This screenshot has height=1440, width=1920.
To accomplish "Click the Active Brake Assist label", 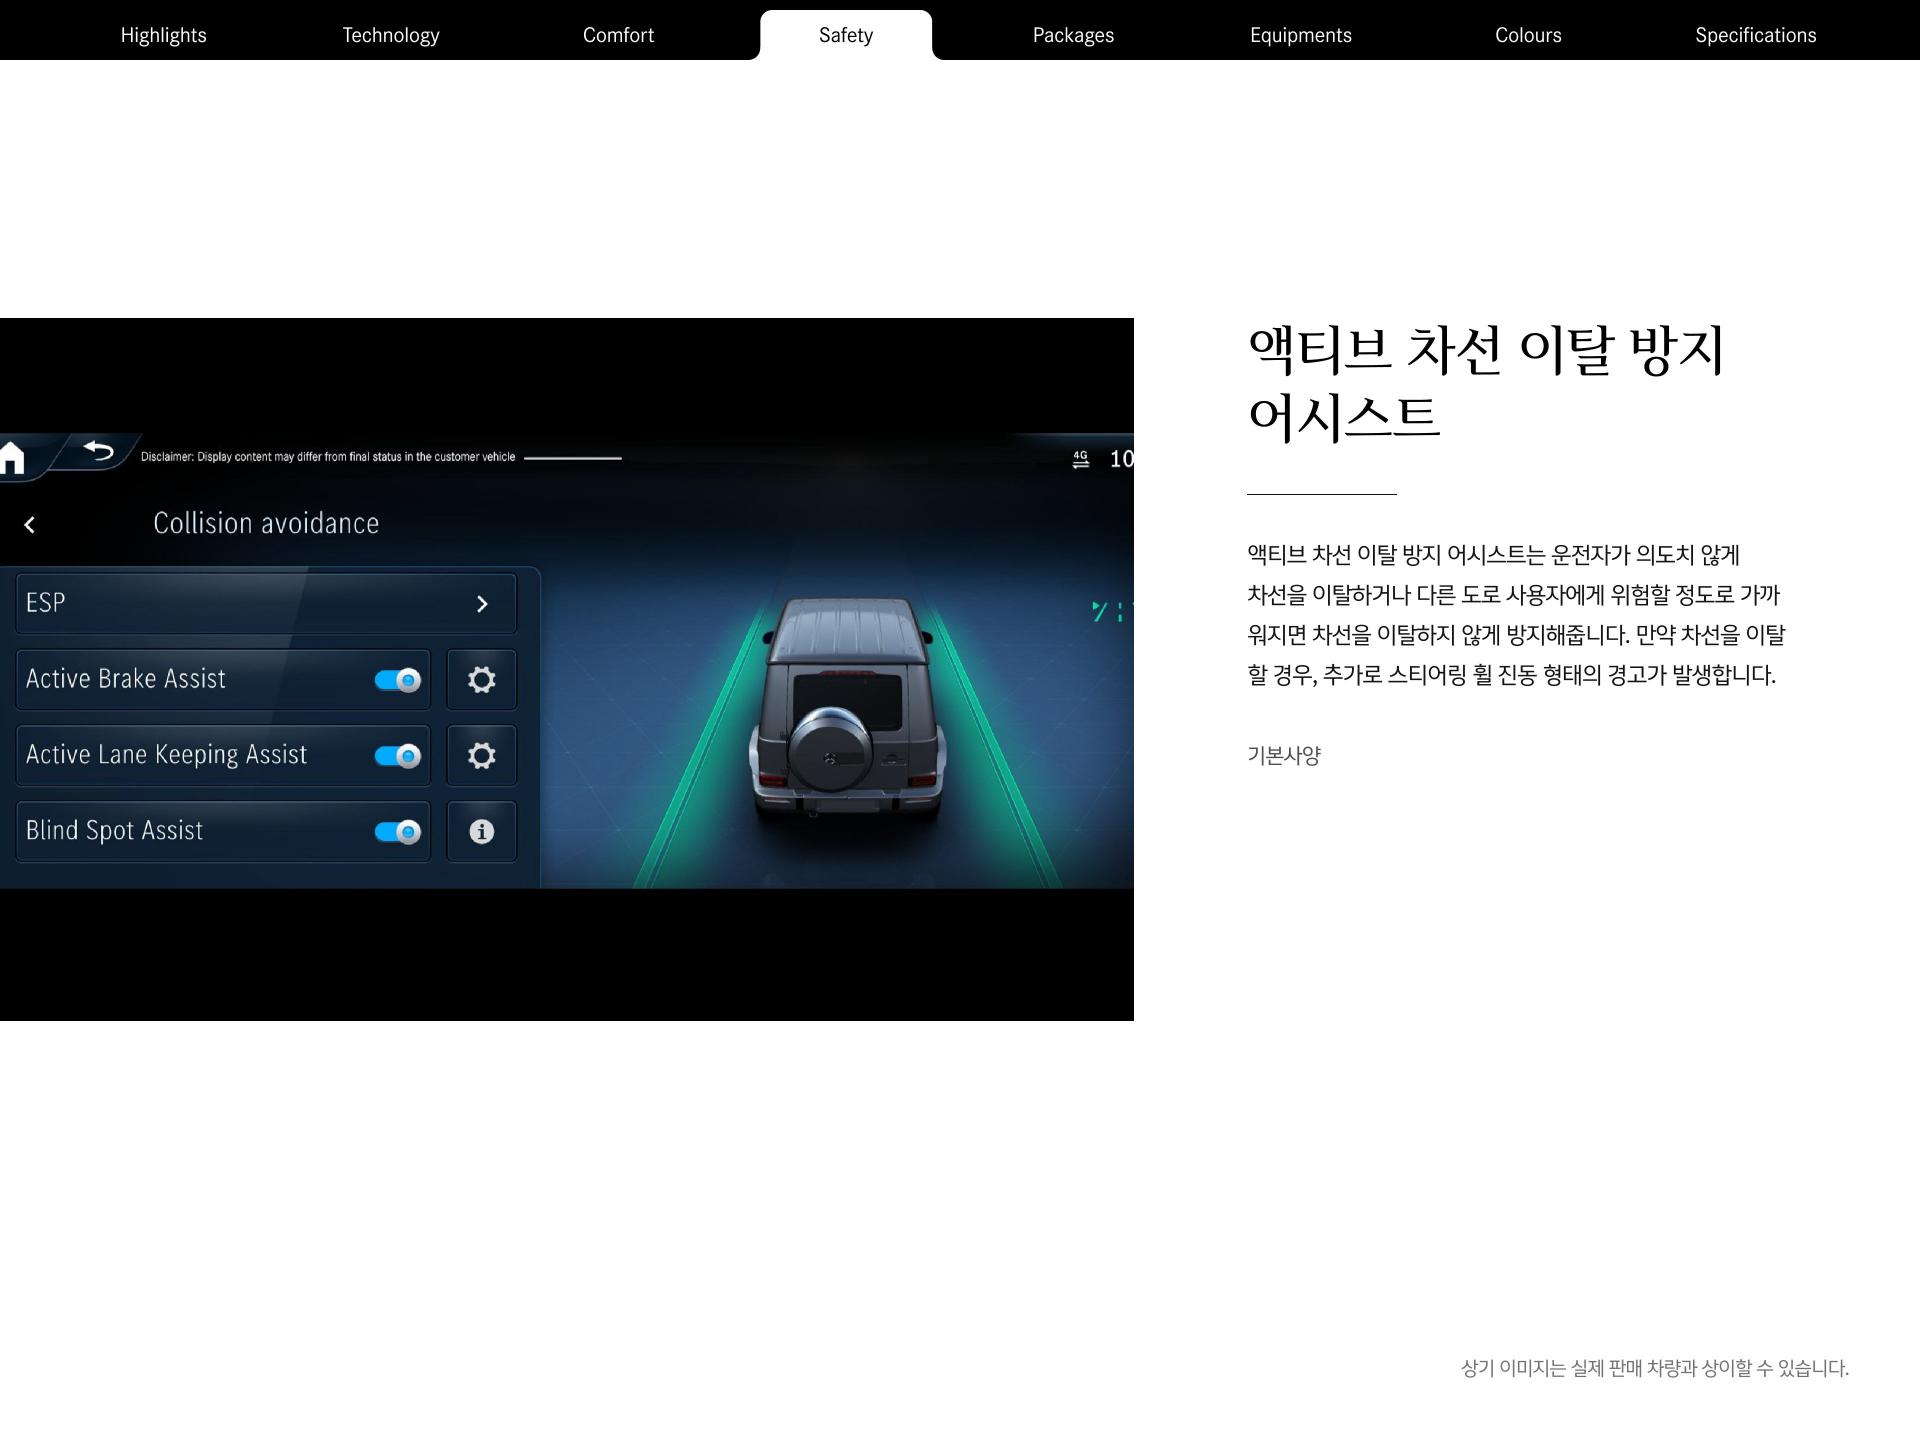I will 126,679.
